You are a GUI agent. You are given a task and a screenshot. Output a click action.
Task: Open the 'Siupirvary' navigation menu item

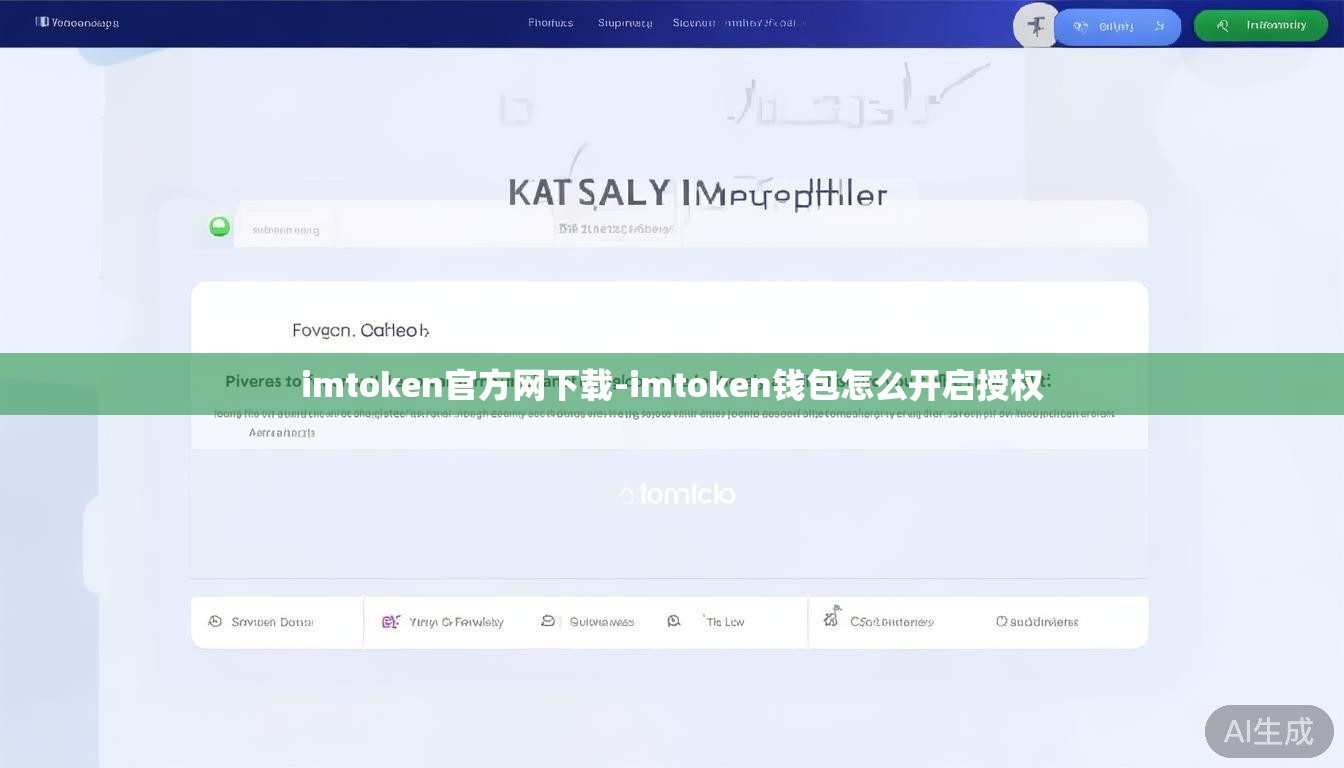click(625, 23)
